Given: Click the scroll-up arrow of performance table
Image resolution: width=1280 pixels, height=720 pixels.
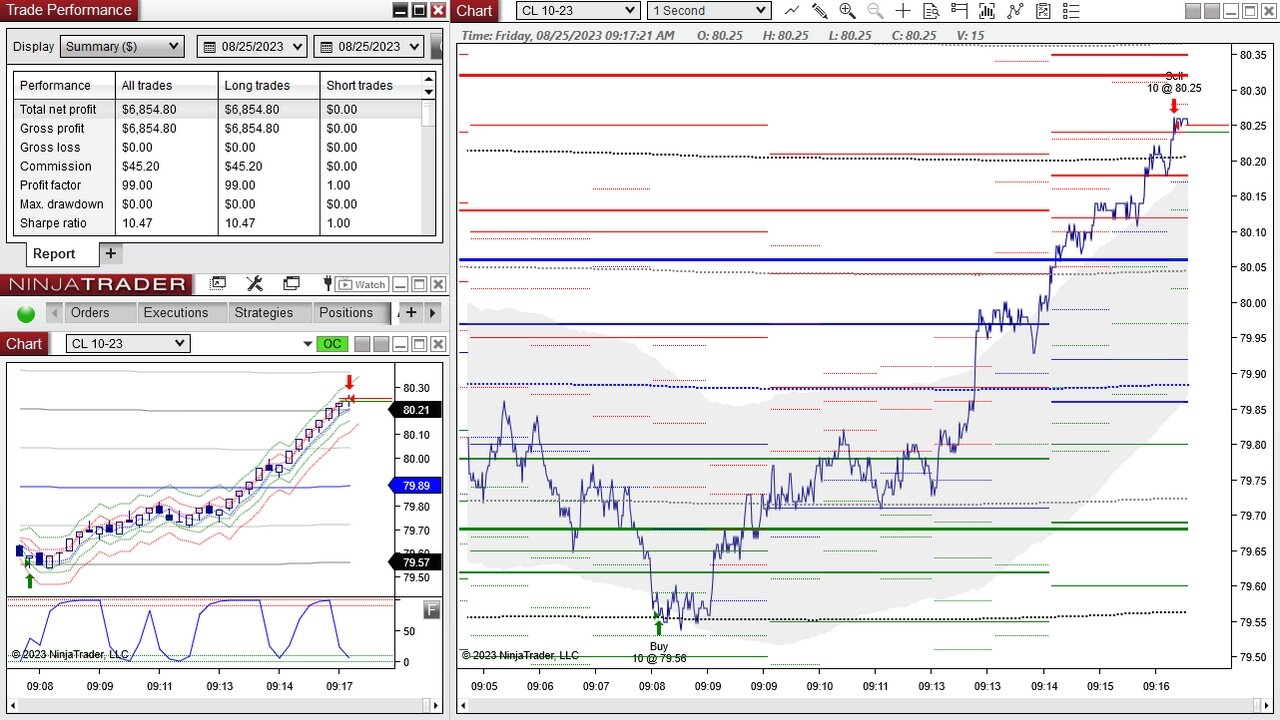Looking at the screenshot, I should click(429, 78).
